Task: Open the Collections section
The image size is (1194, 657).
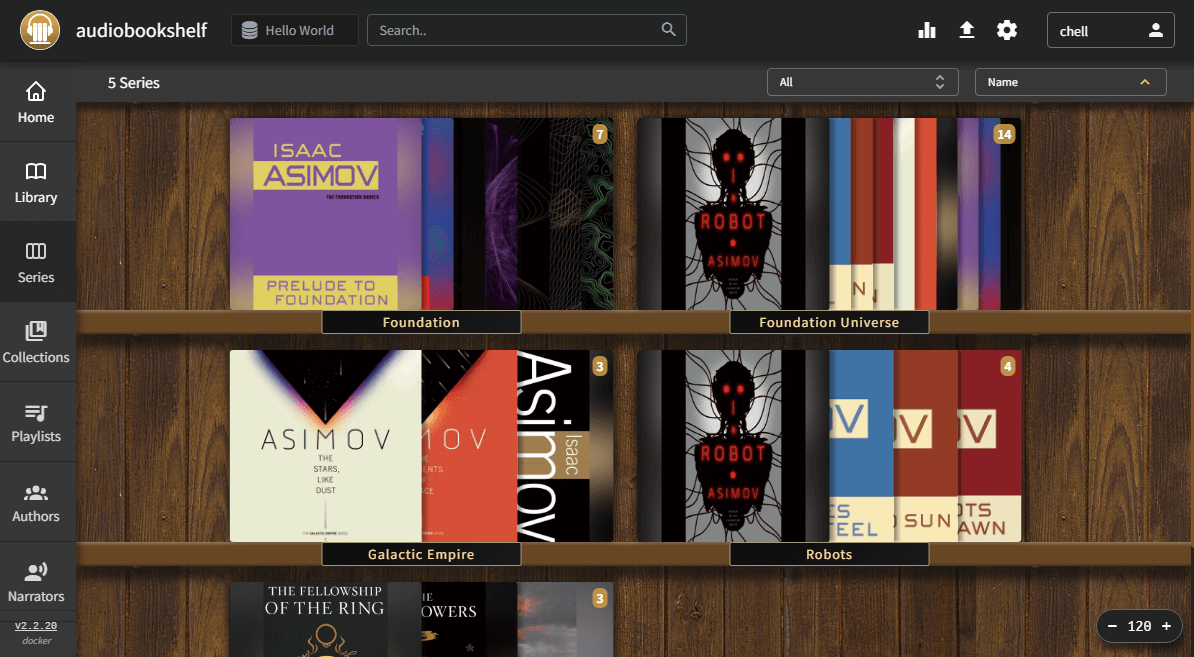Action: point(36,343)
